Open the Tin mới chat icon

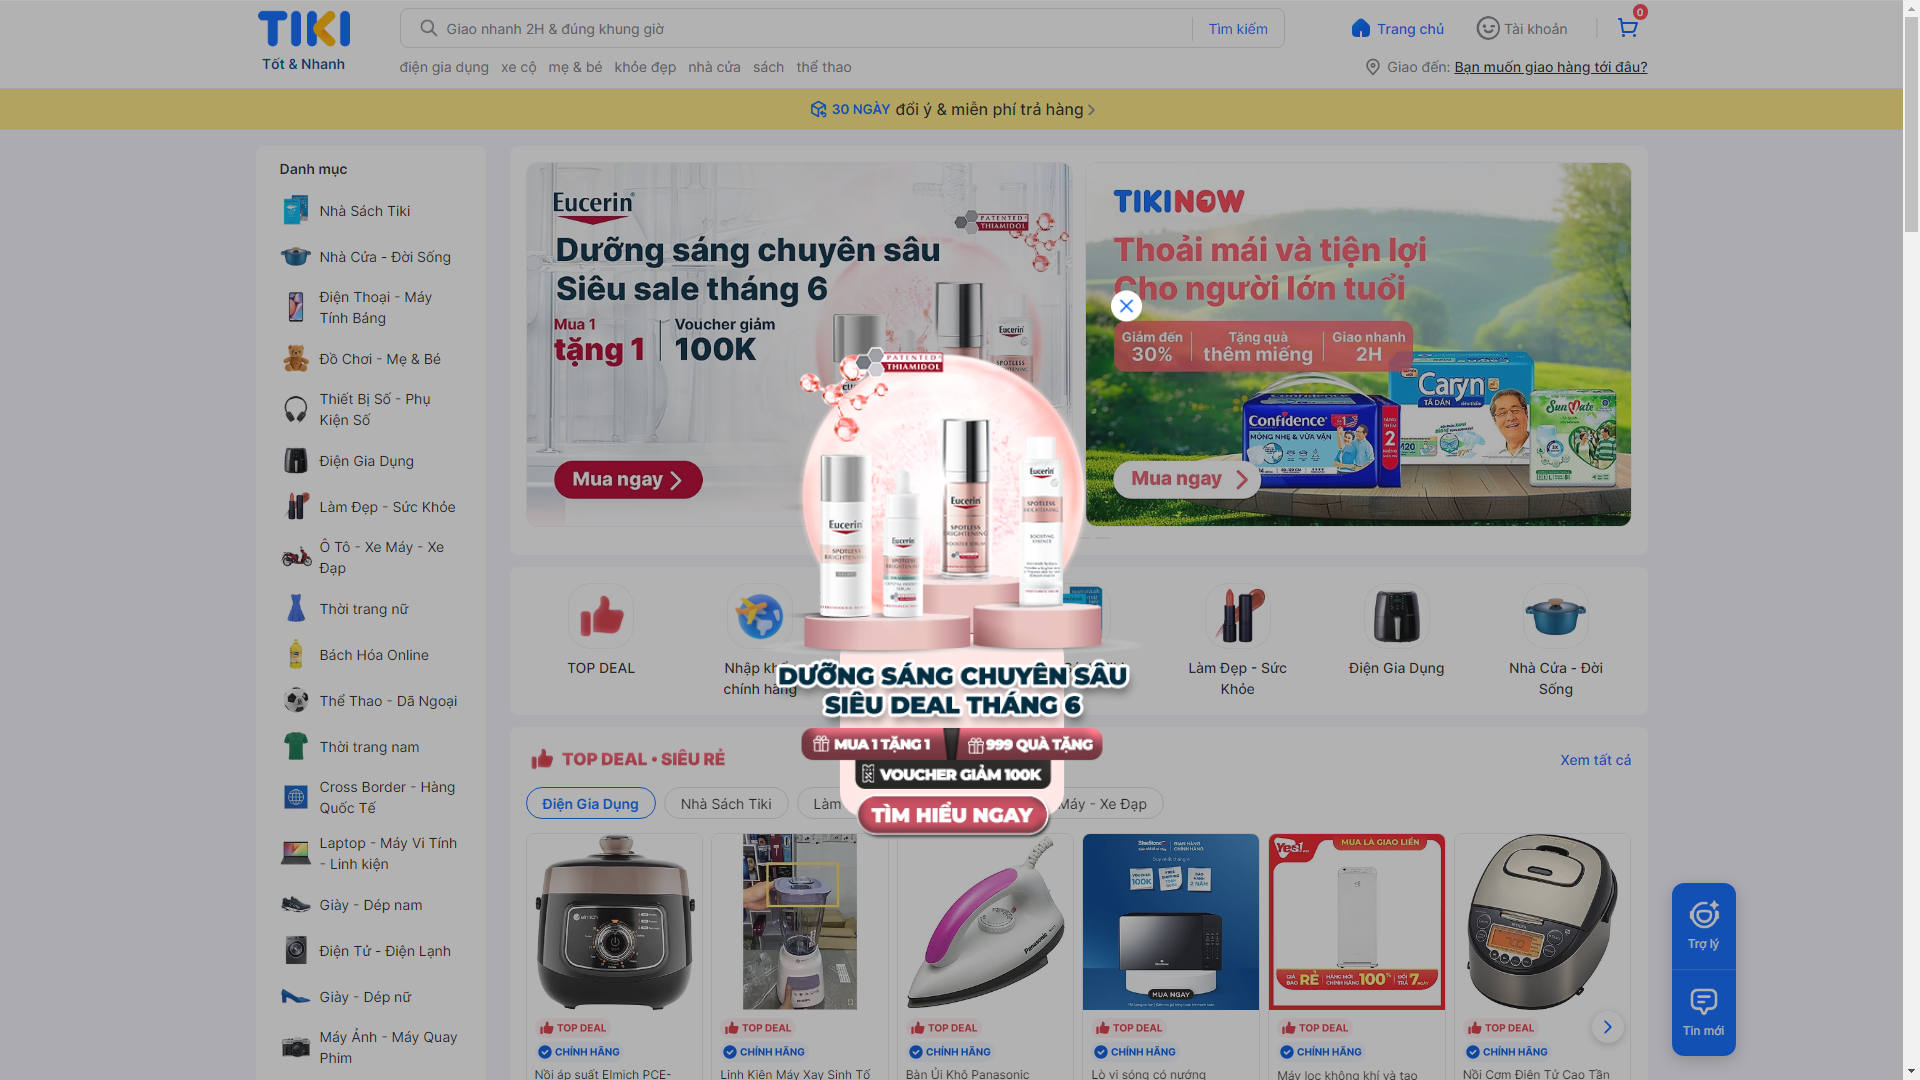point(1703,1012)
